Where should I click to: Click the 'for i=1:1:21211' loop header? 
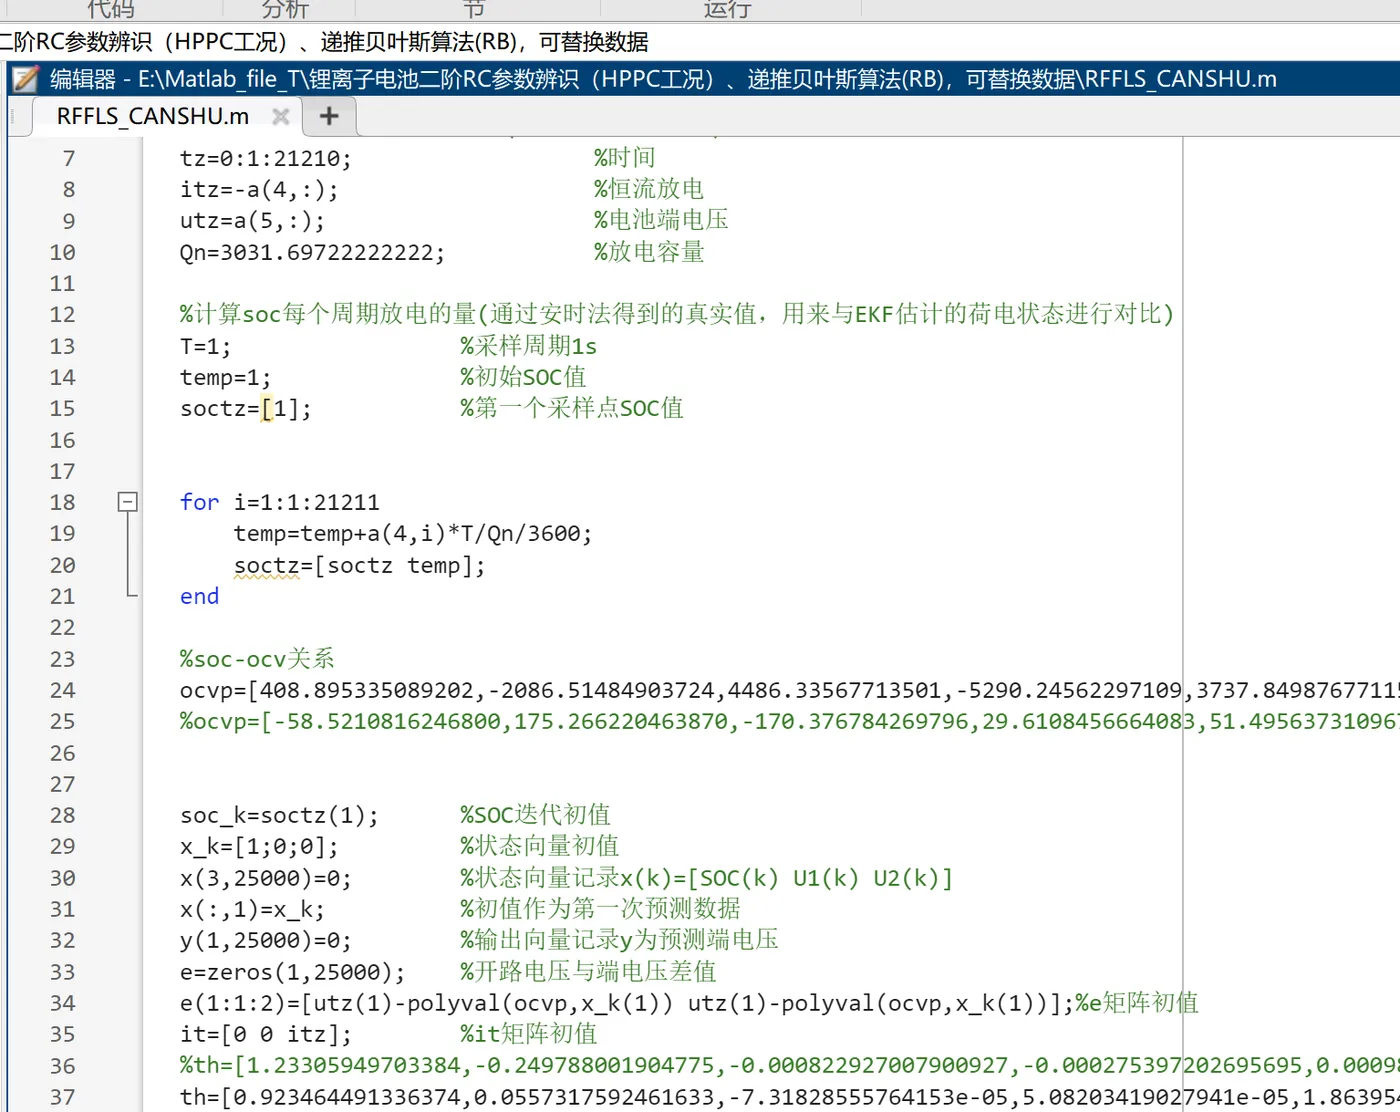click(280, 502)
